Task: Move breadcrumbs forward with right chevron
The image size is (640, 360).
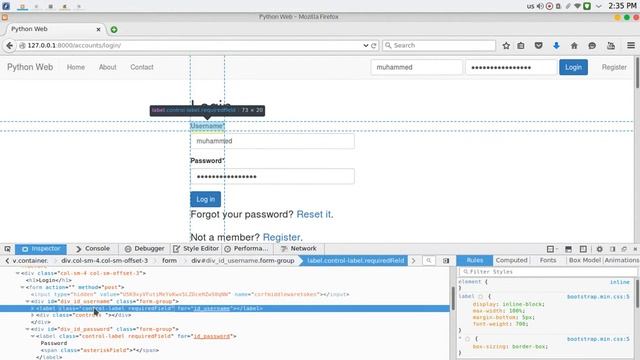Action: pyautogui.click(x=413, y=260)
